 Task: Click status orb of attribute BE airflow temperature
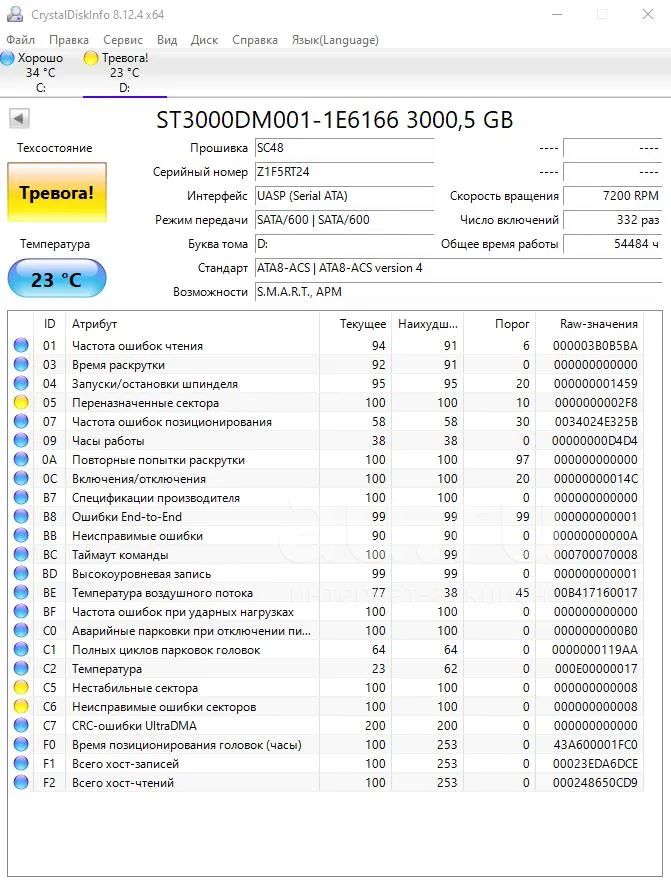pyautogui.click(x=21, y=592)
